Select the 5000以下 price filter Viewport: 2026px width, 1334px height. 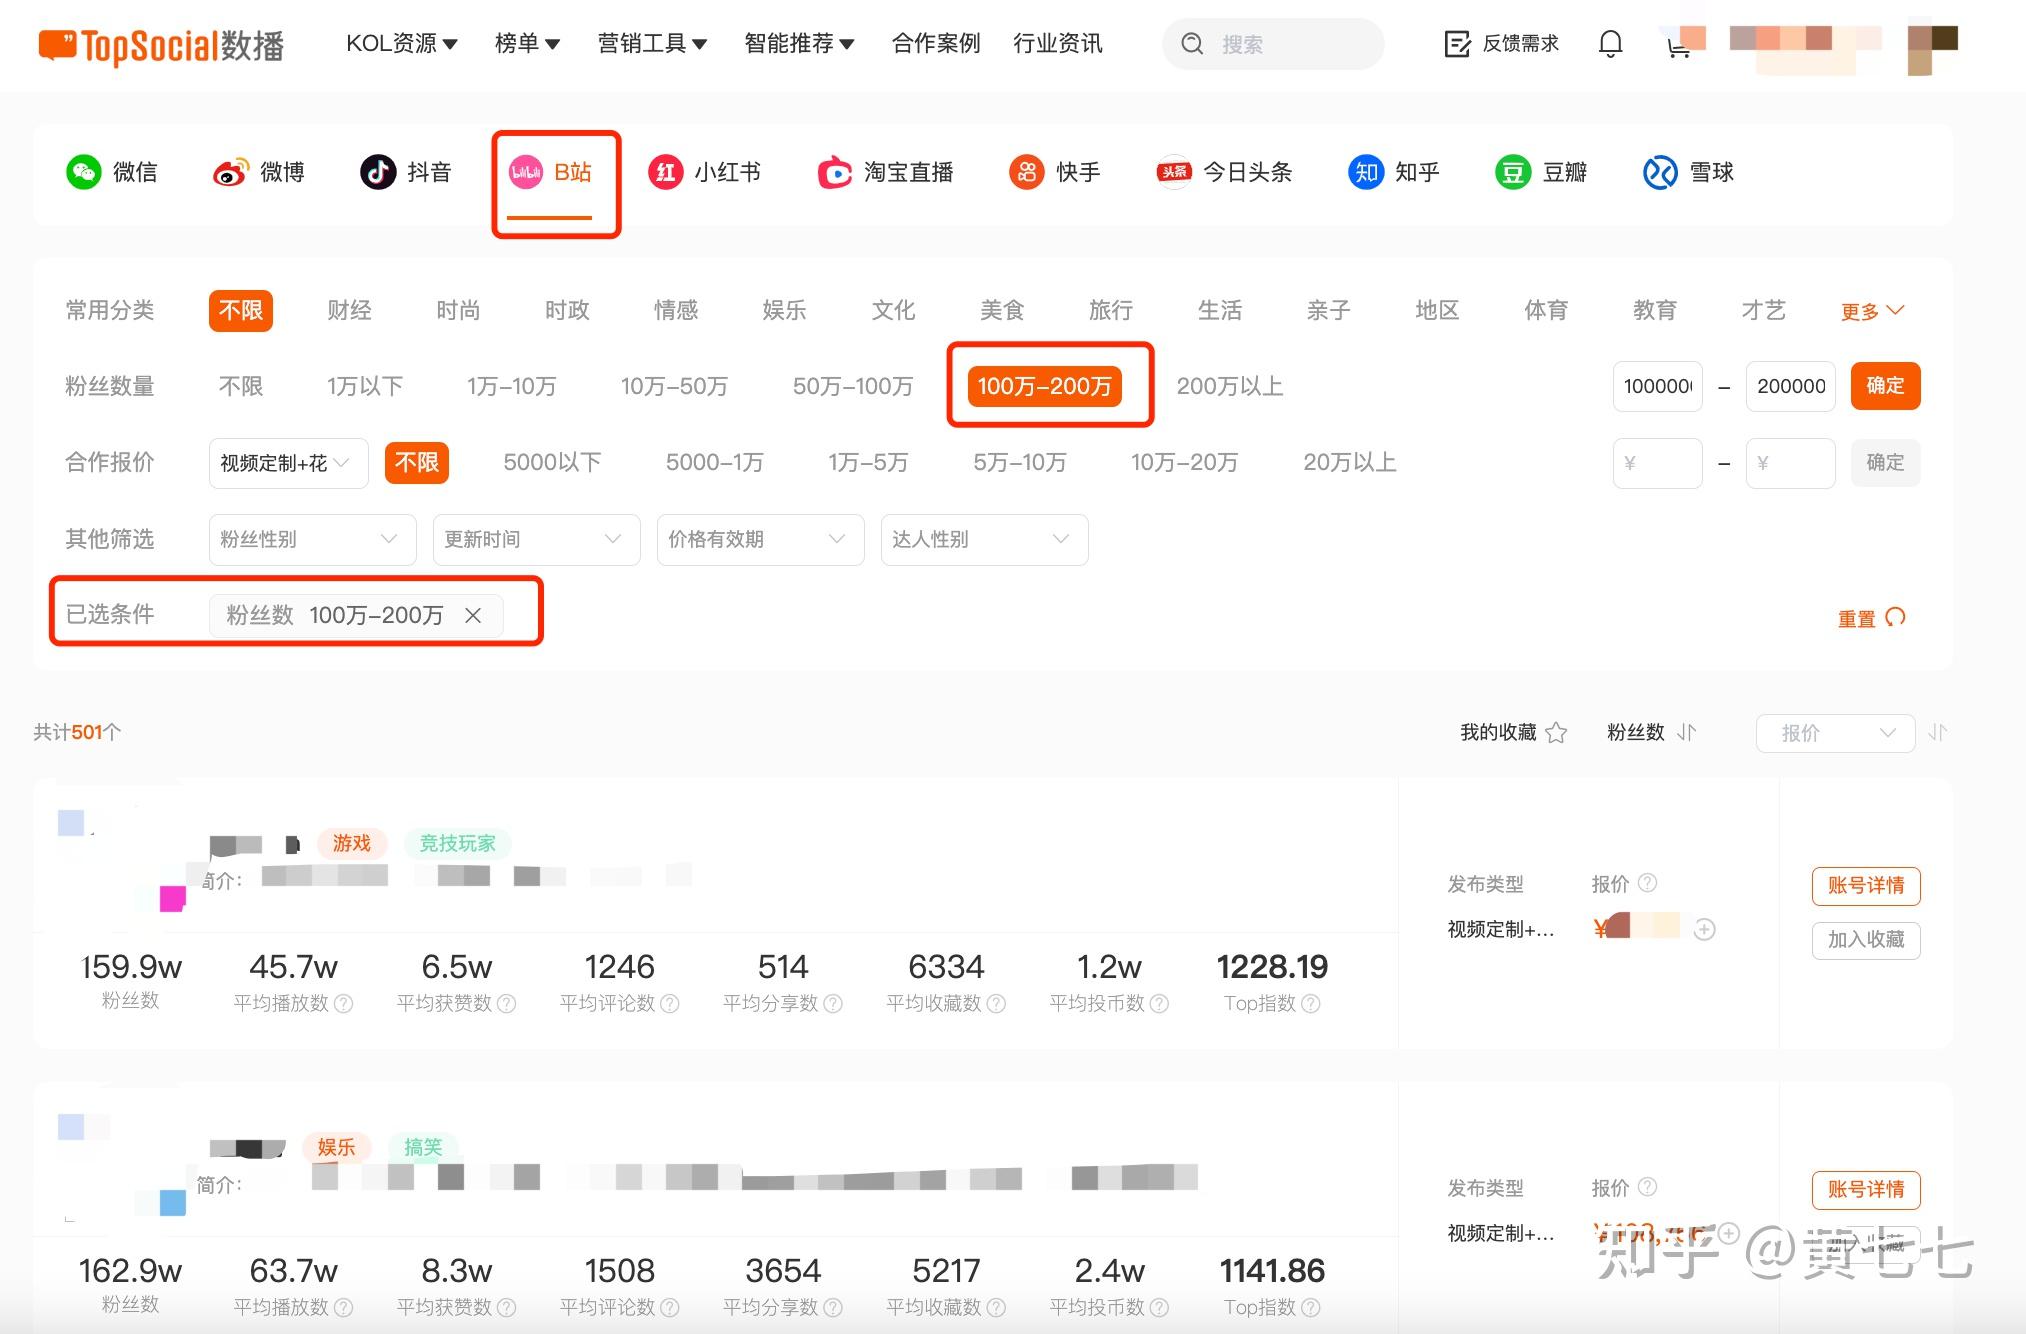click(x=552, y=462)
